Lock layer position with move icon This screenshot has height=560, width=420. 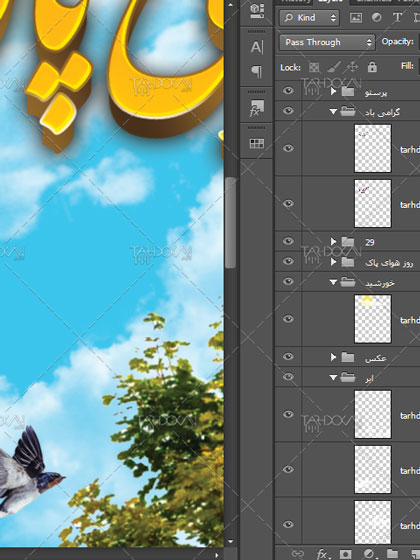(x=352, y=67)
